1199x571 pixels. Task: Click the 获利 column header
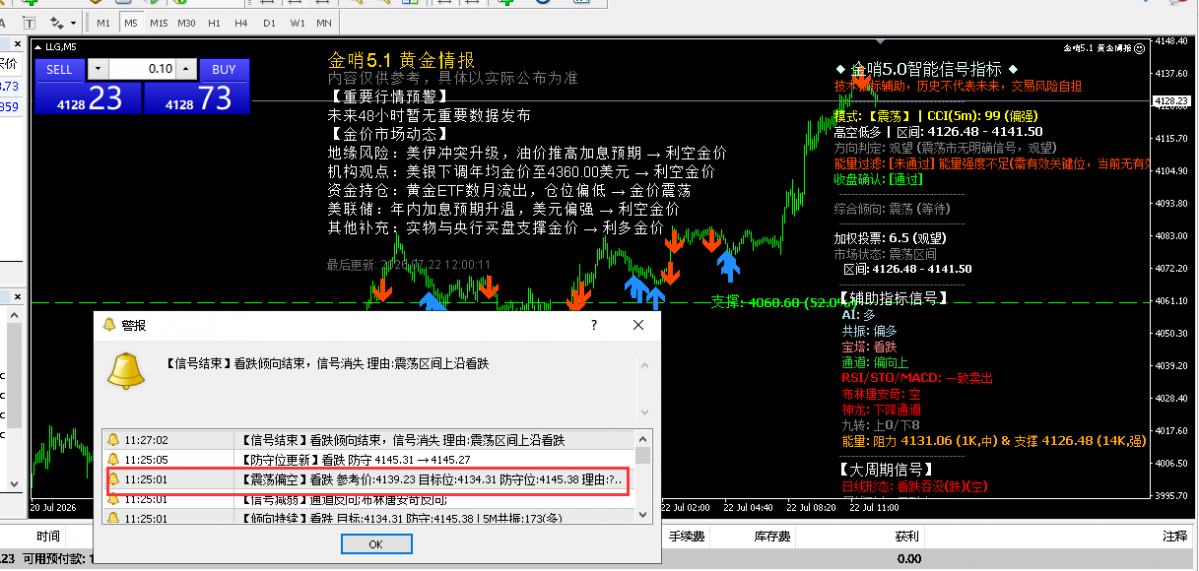[x=908, y=537]
